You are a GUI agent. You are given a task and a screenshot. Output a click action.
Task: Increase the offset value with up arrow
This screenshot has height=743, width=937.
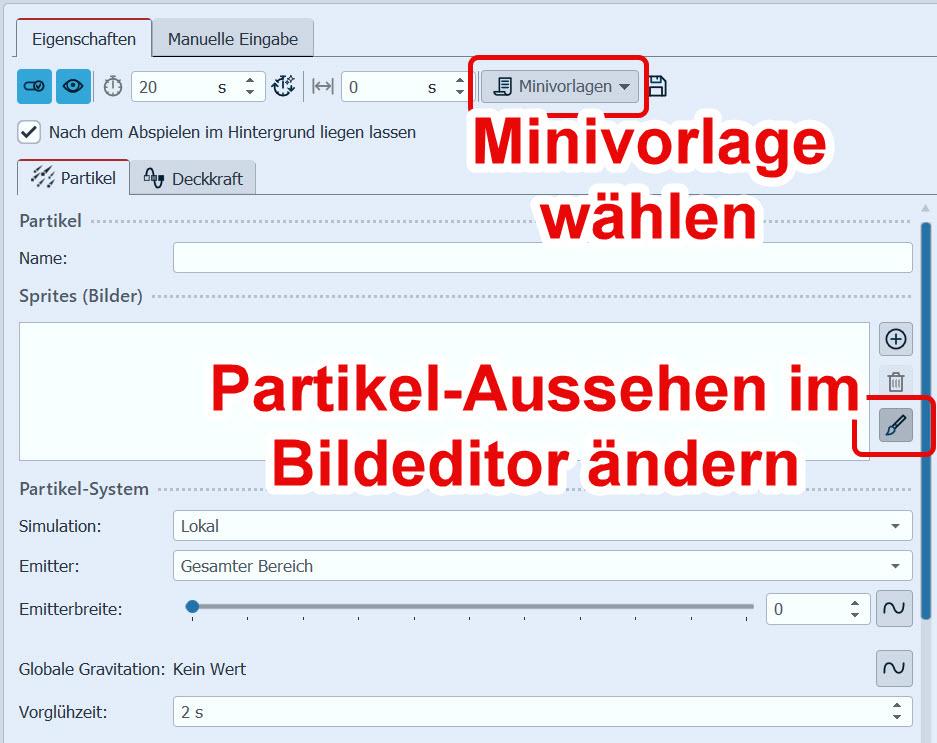click(x=460, y=81)
